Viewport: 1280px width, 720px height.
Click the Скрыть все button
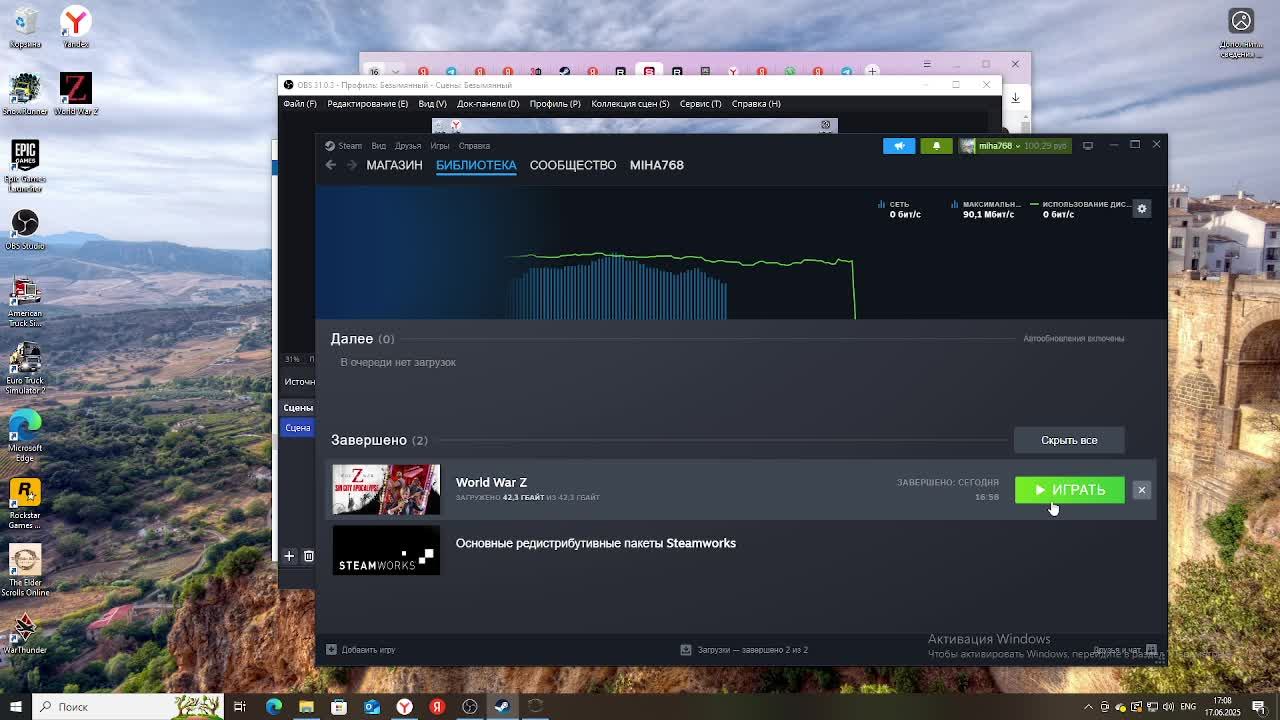[1069, 440]
